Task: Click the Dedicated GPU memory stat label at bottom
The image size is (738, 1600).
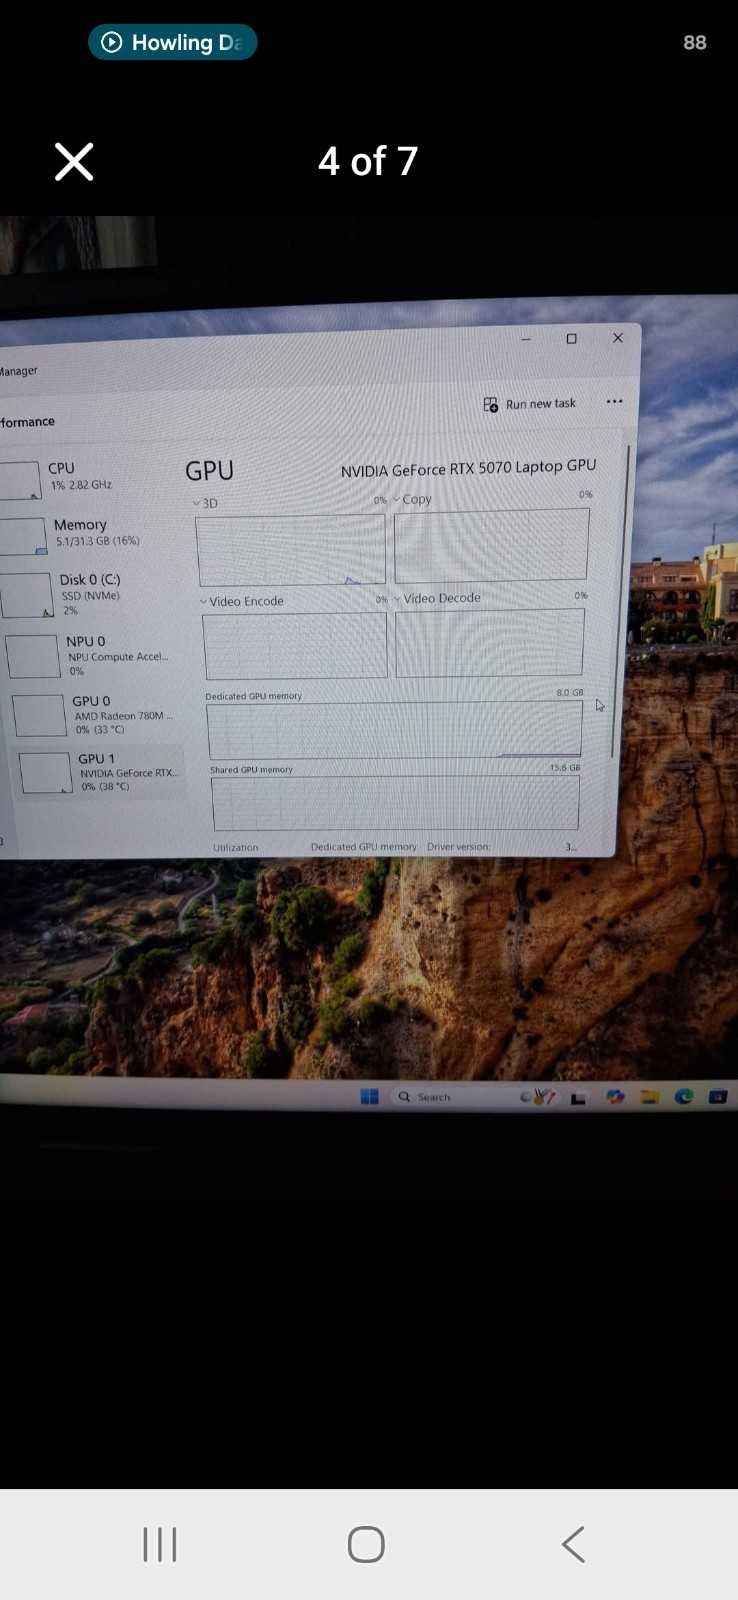Action: [363, 847]
